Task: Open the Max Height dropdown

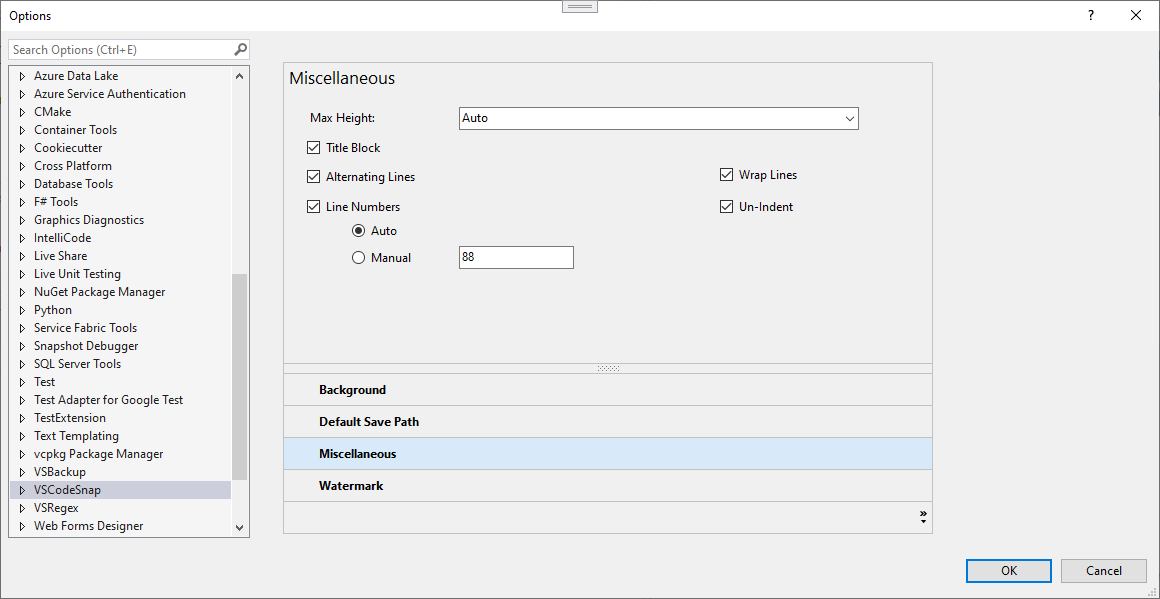Action: tap(849, 118)
